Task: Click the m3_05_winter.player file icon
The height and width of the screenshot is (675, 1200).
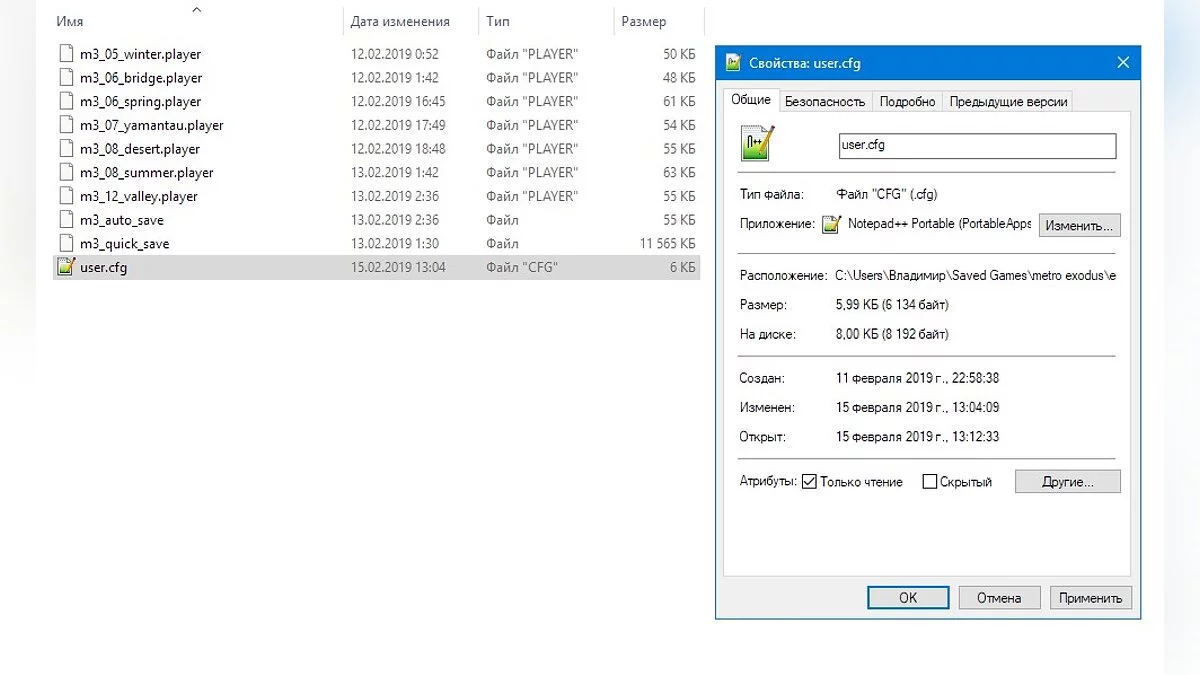Action: (66, 54)
